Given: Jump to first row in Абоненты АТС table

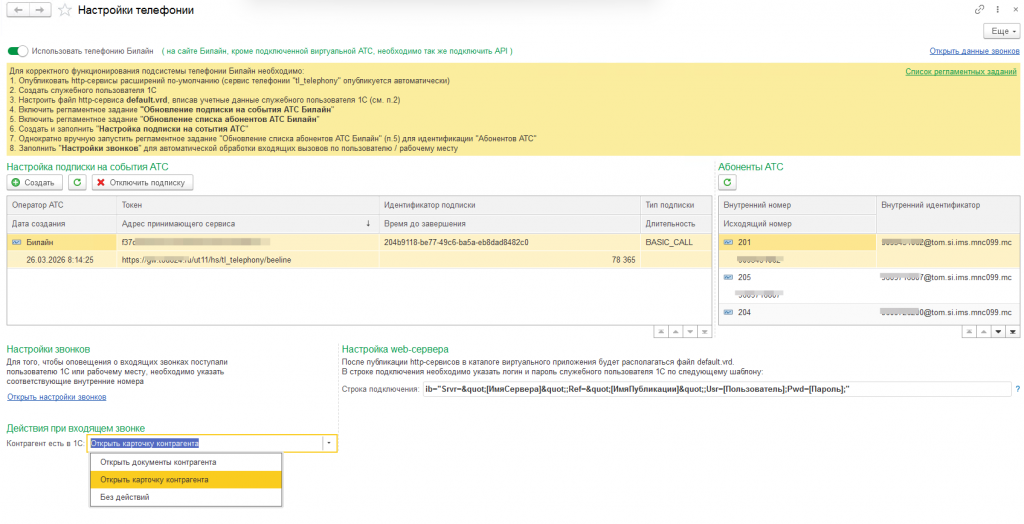Looking at the screenshot, I should point(970,333).
